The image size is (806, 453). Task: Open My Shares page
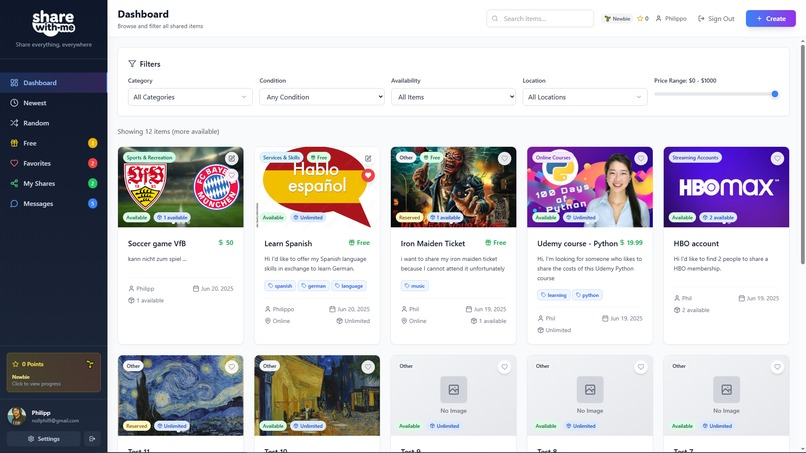(53, 183)
